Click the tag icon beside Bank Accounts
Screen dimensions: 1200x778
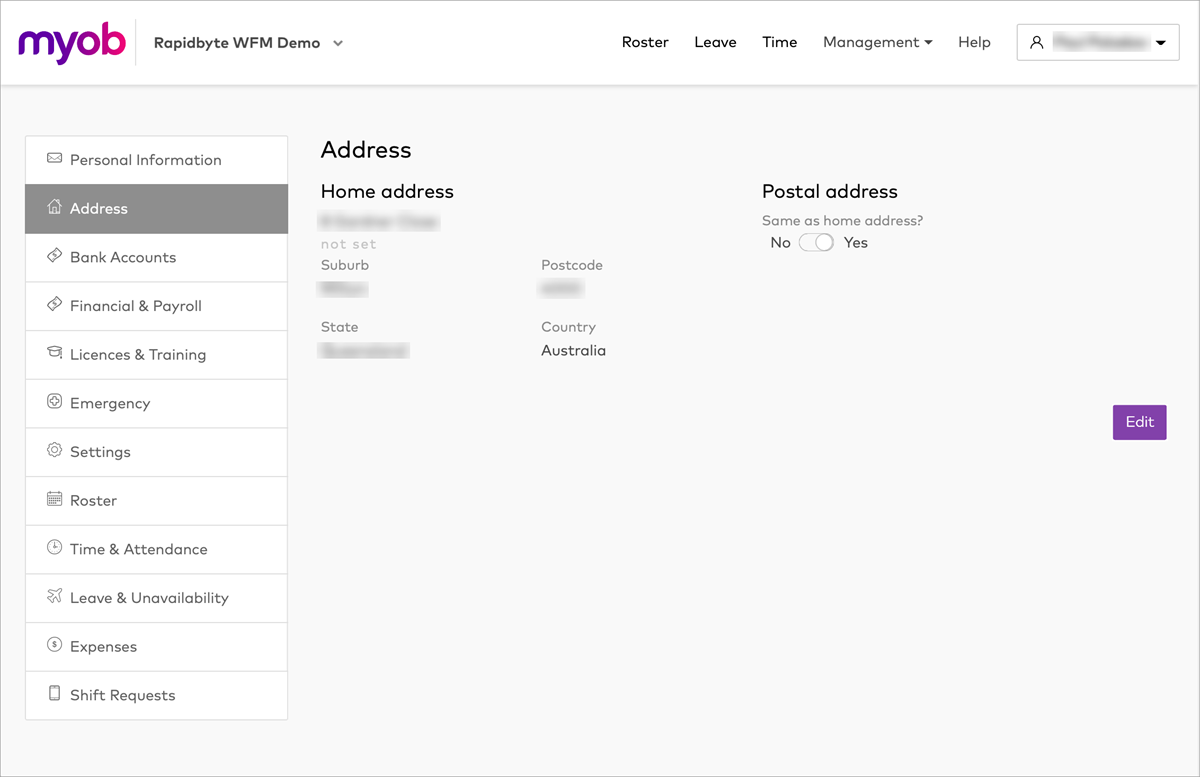click(x=54, y=256)
